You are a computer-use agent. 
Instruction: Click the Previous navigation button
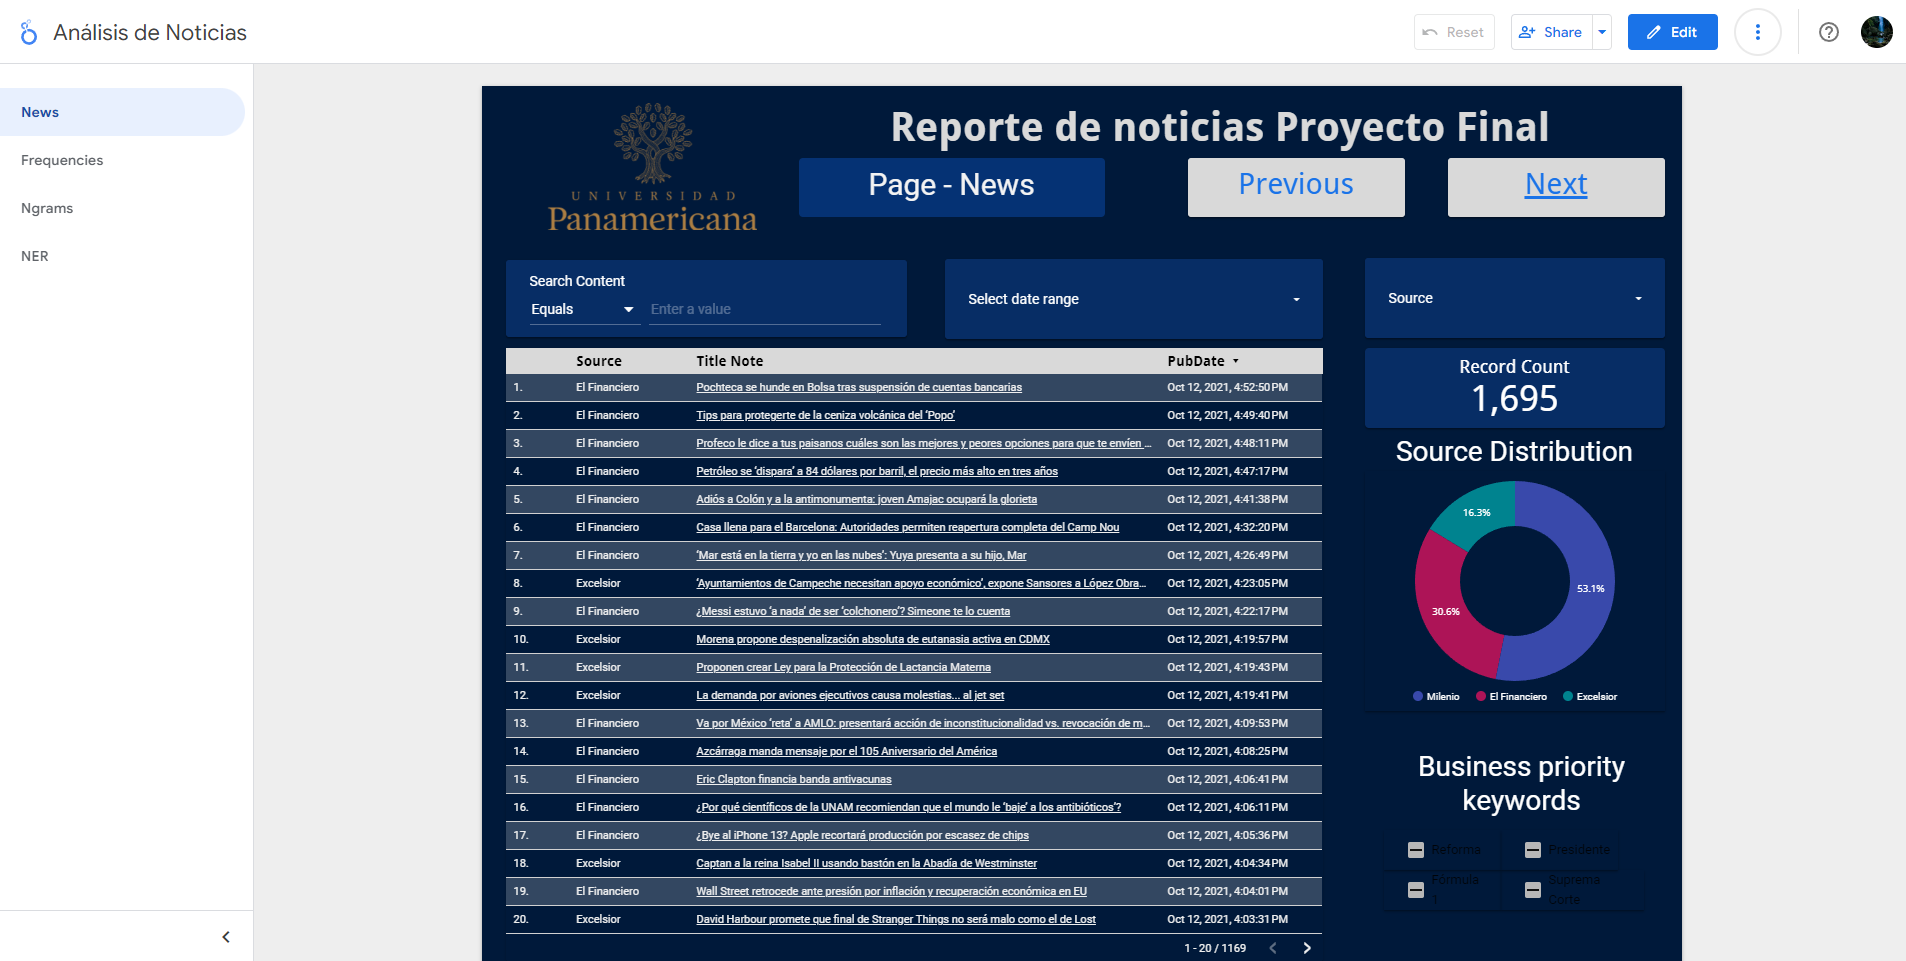coord(1296,187)
